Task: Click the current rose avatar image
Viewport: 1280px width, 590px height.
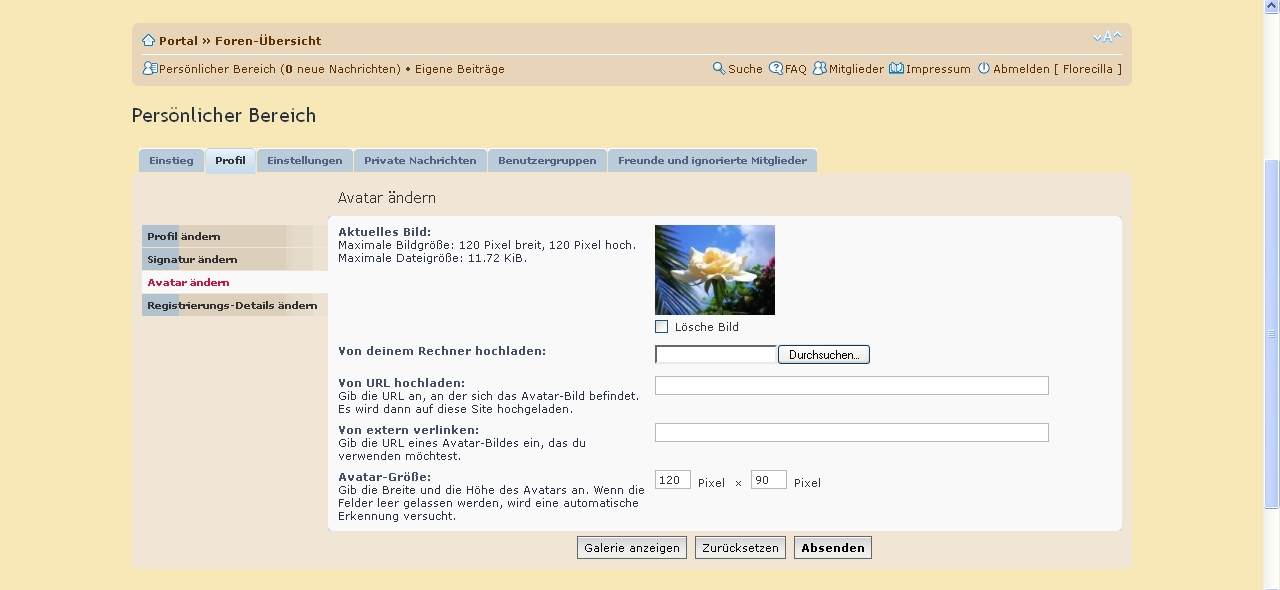Action: click(714, 270)
